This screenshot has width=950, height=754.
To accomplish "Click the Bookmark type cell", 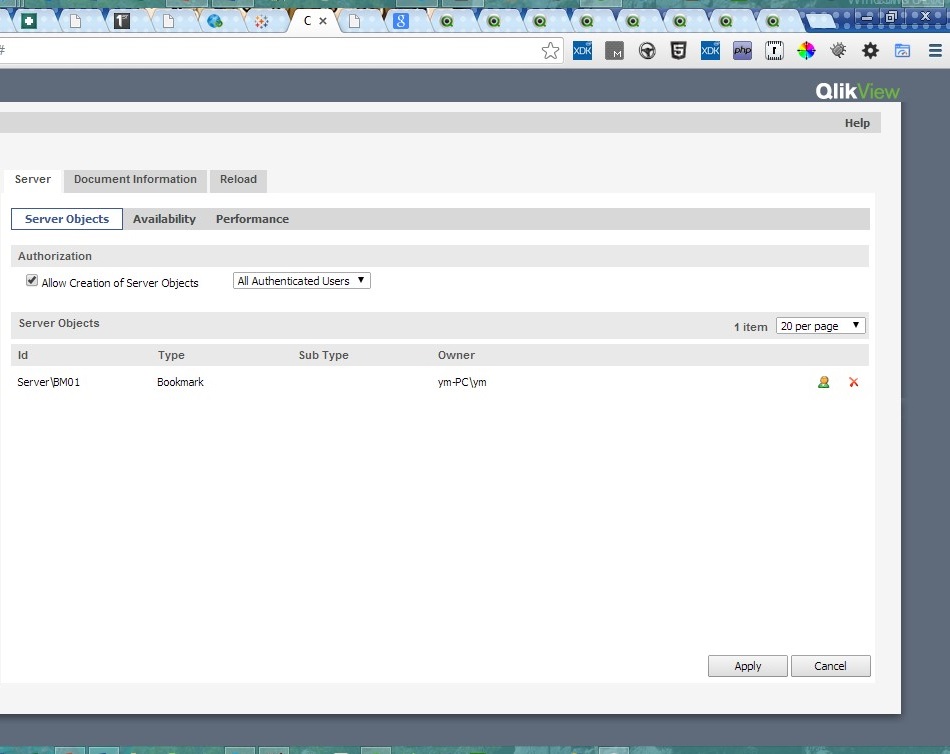I will coord(180,382).
